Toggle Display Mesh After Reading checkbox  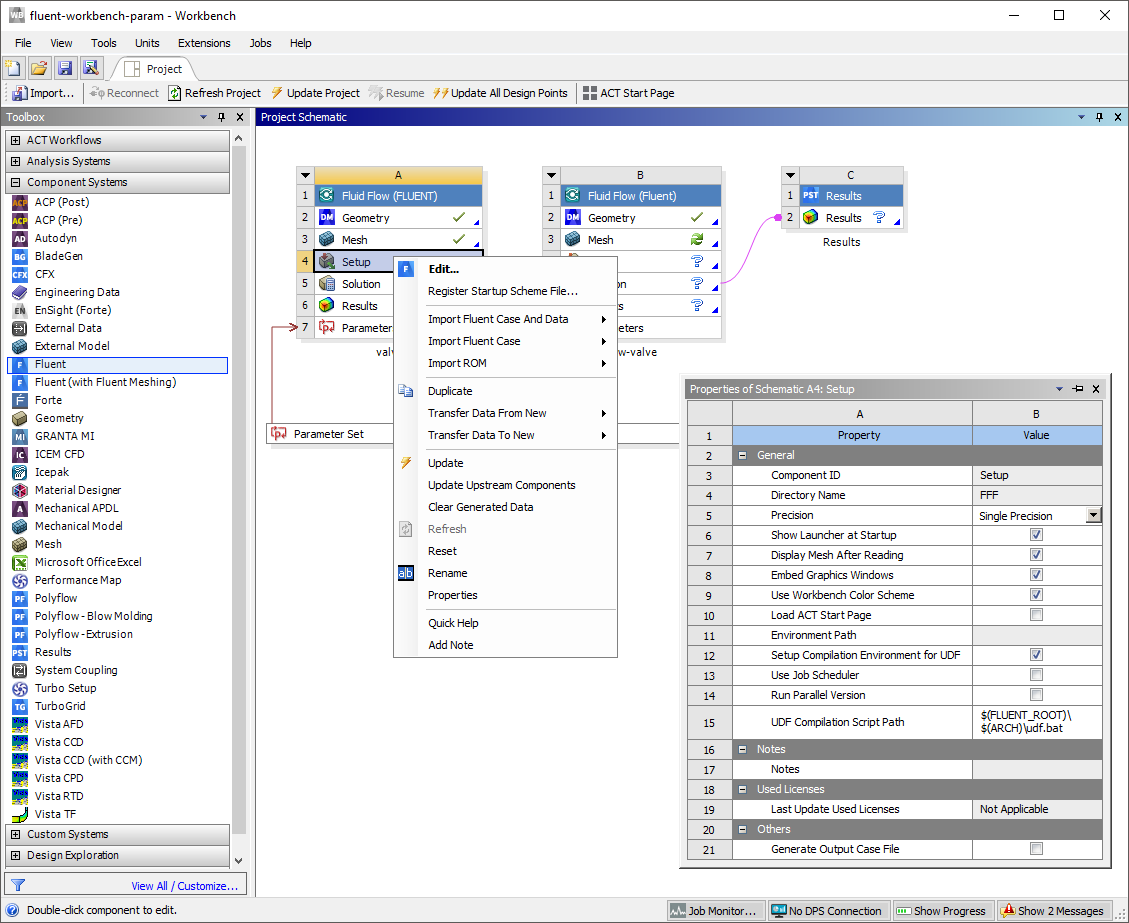pos(1036,555)
